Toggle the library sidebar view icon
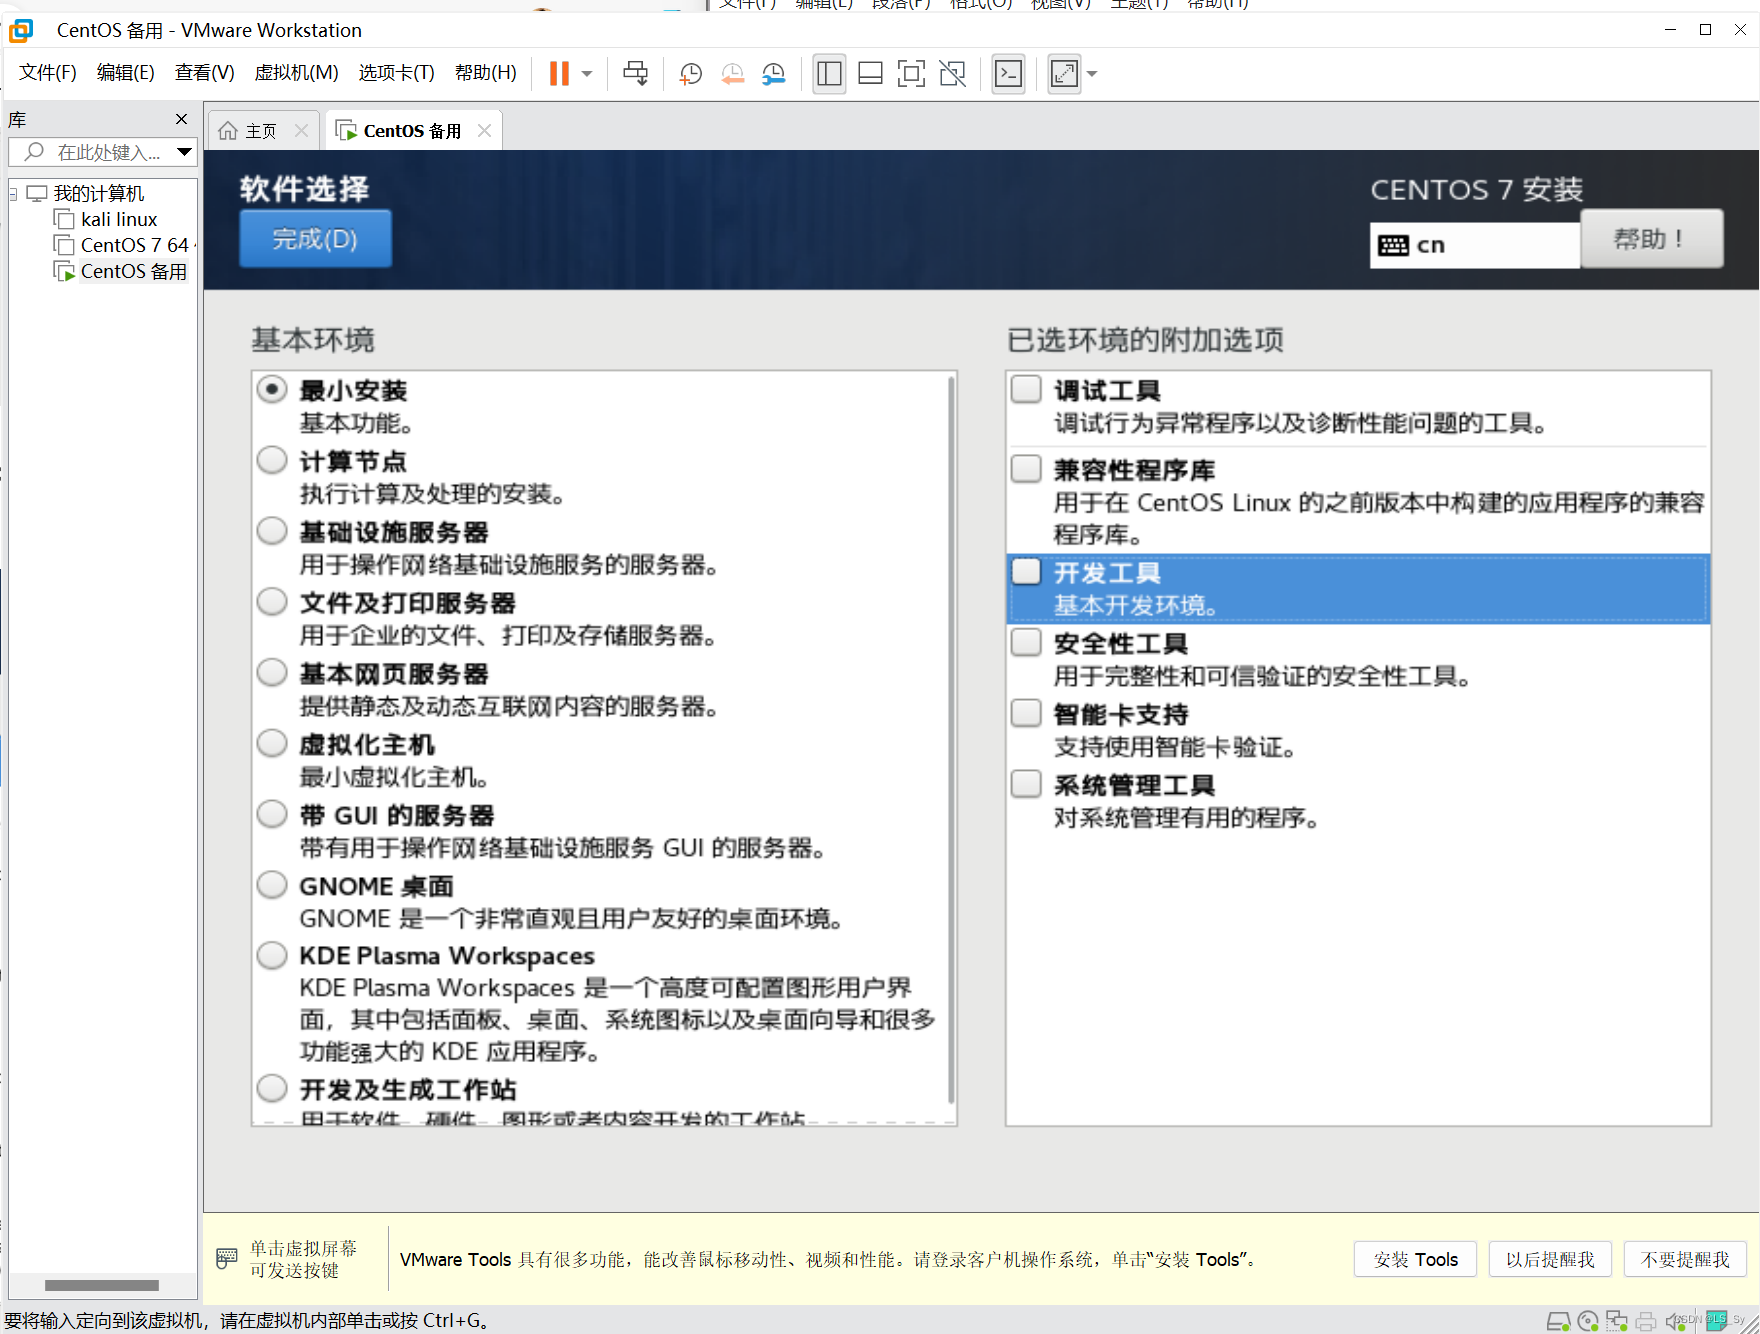This screenshot has height=1334, width=1760. point(829,73)
